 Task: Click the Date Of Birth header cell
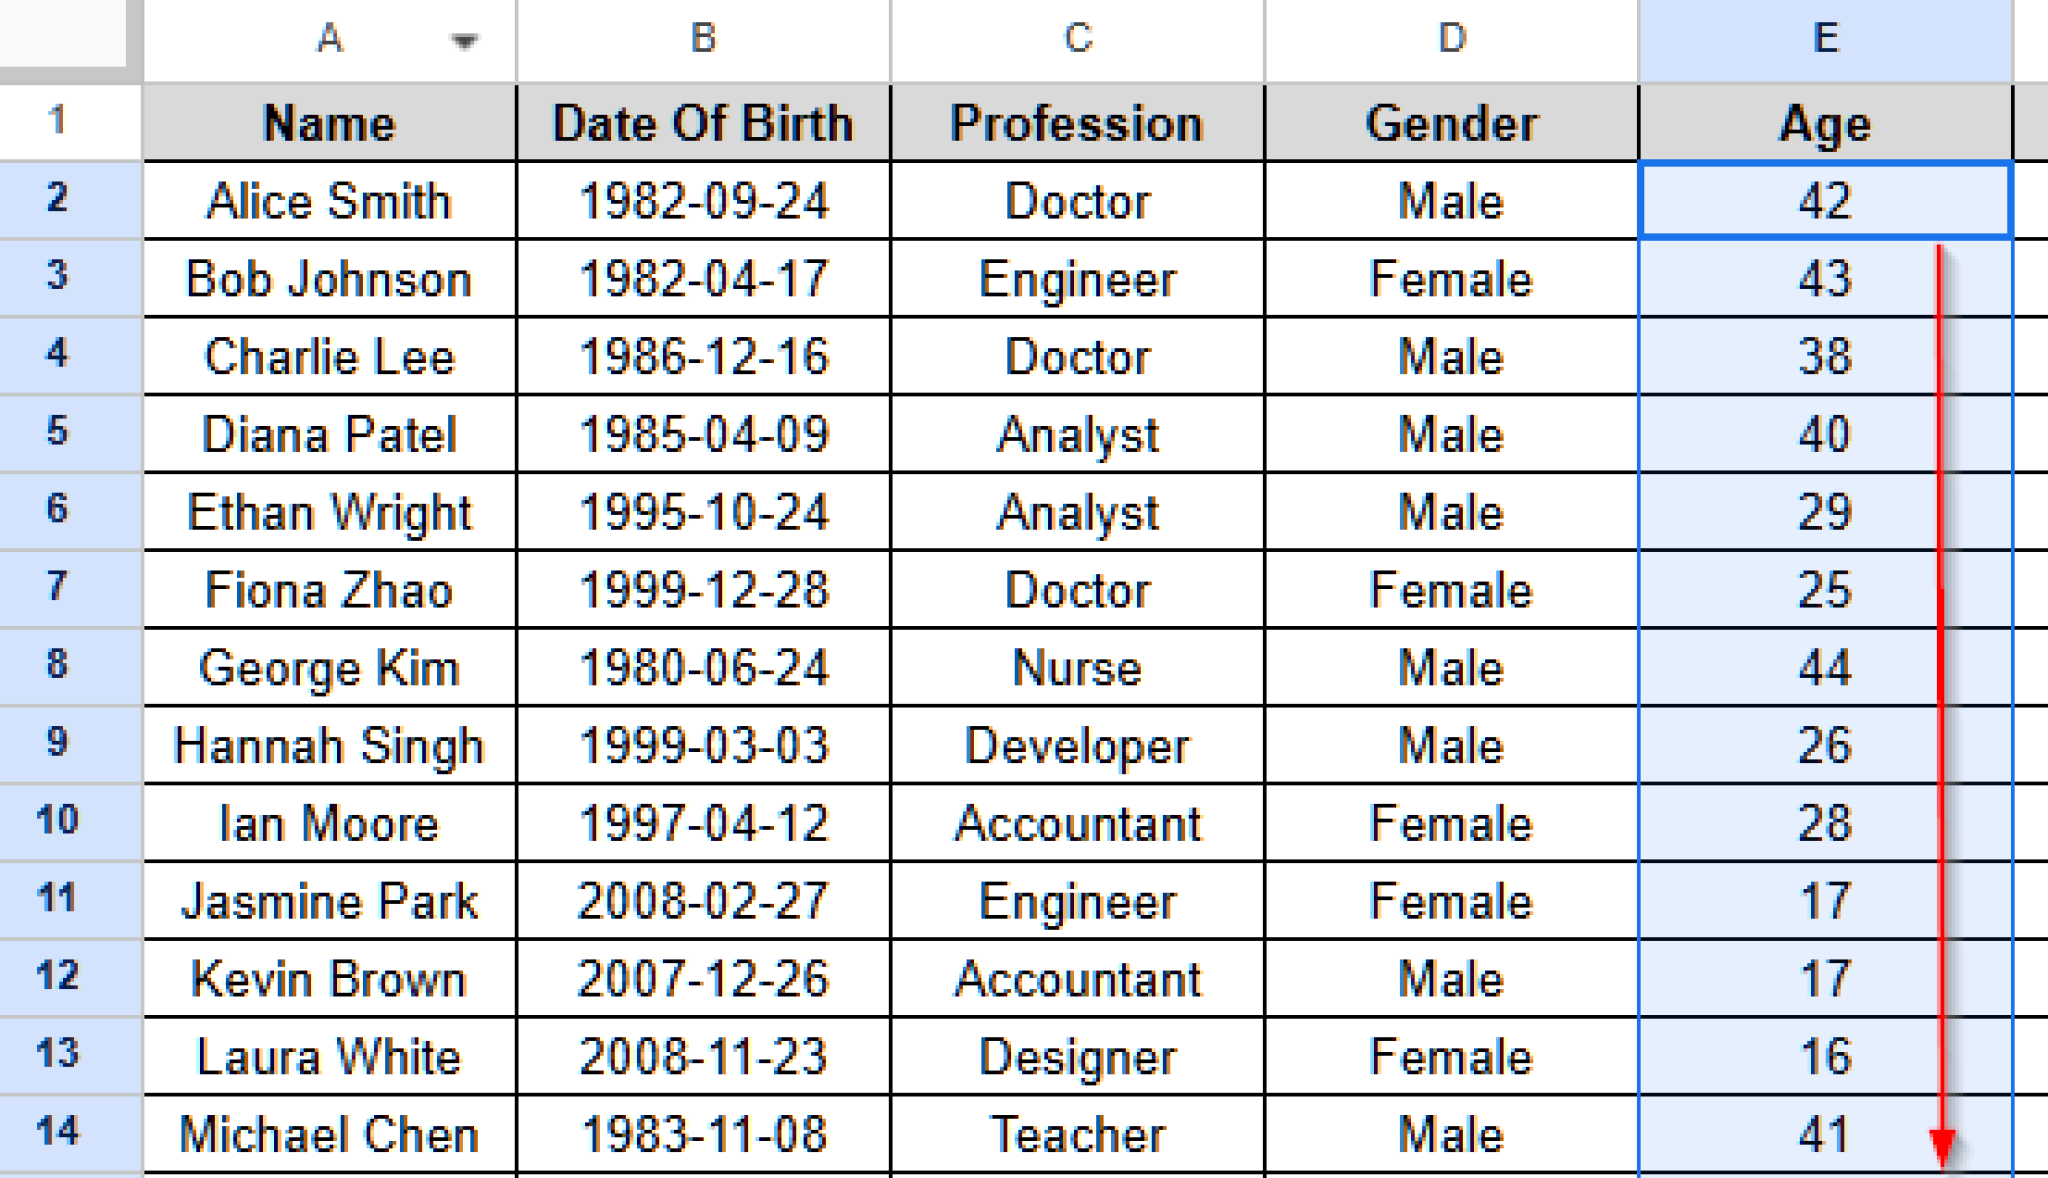[703, 123]
